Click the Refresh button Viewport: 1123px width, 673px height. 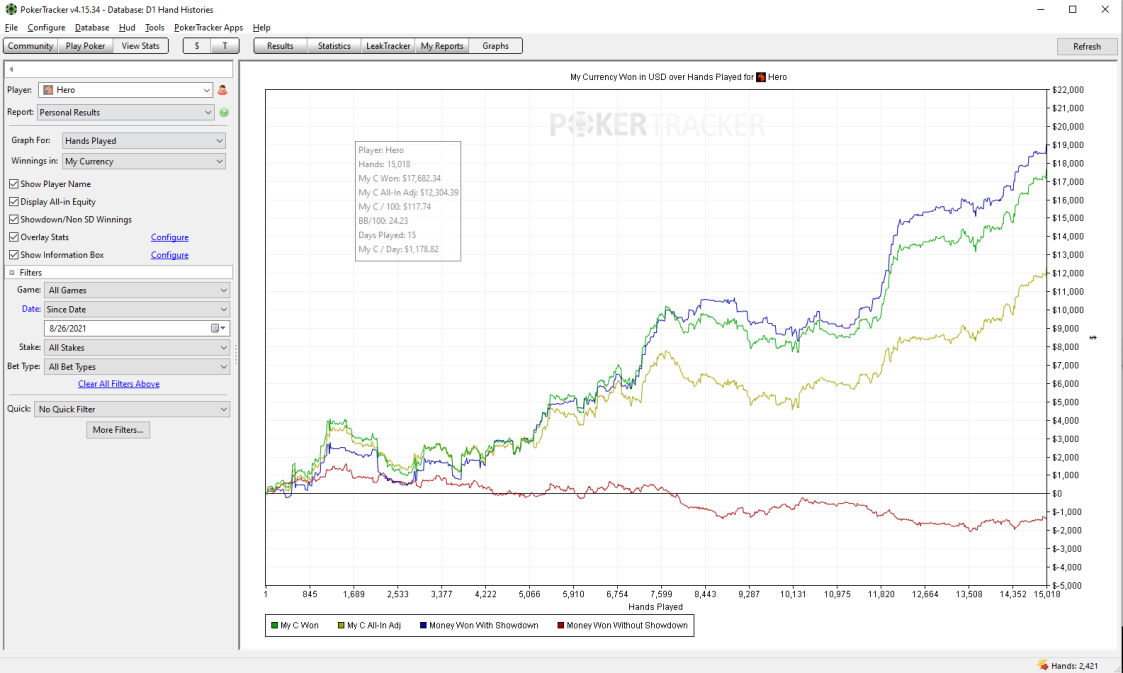point(1086,47)
